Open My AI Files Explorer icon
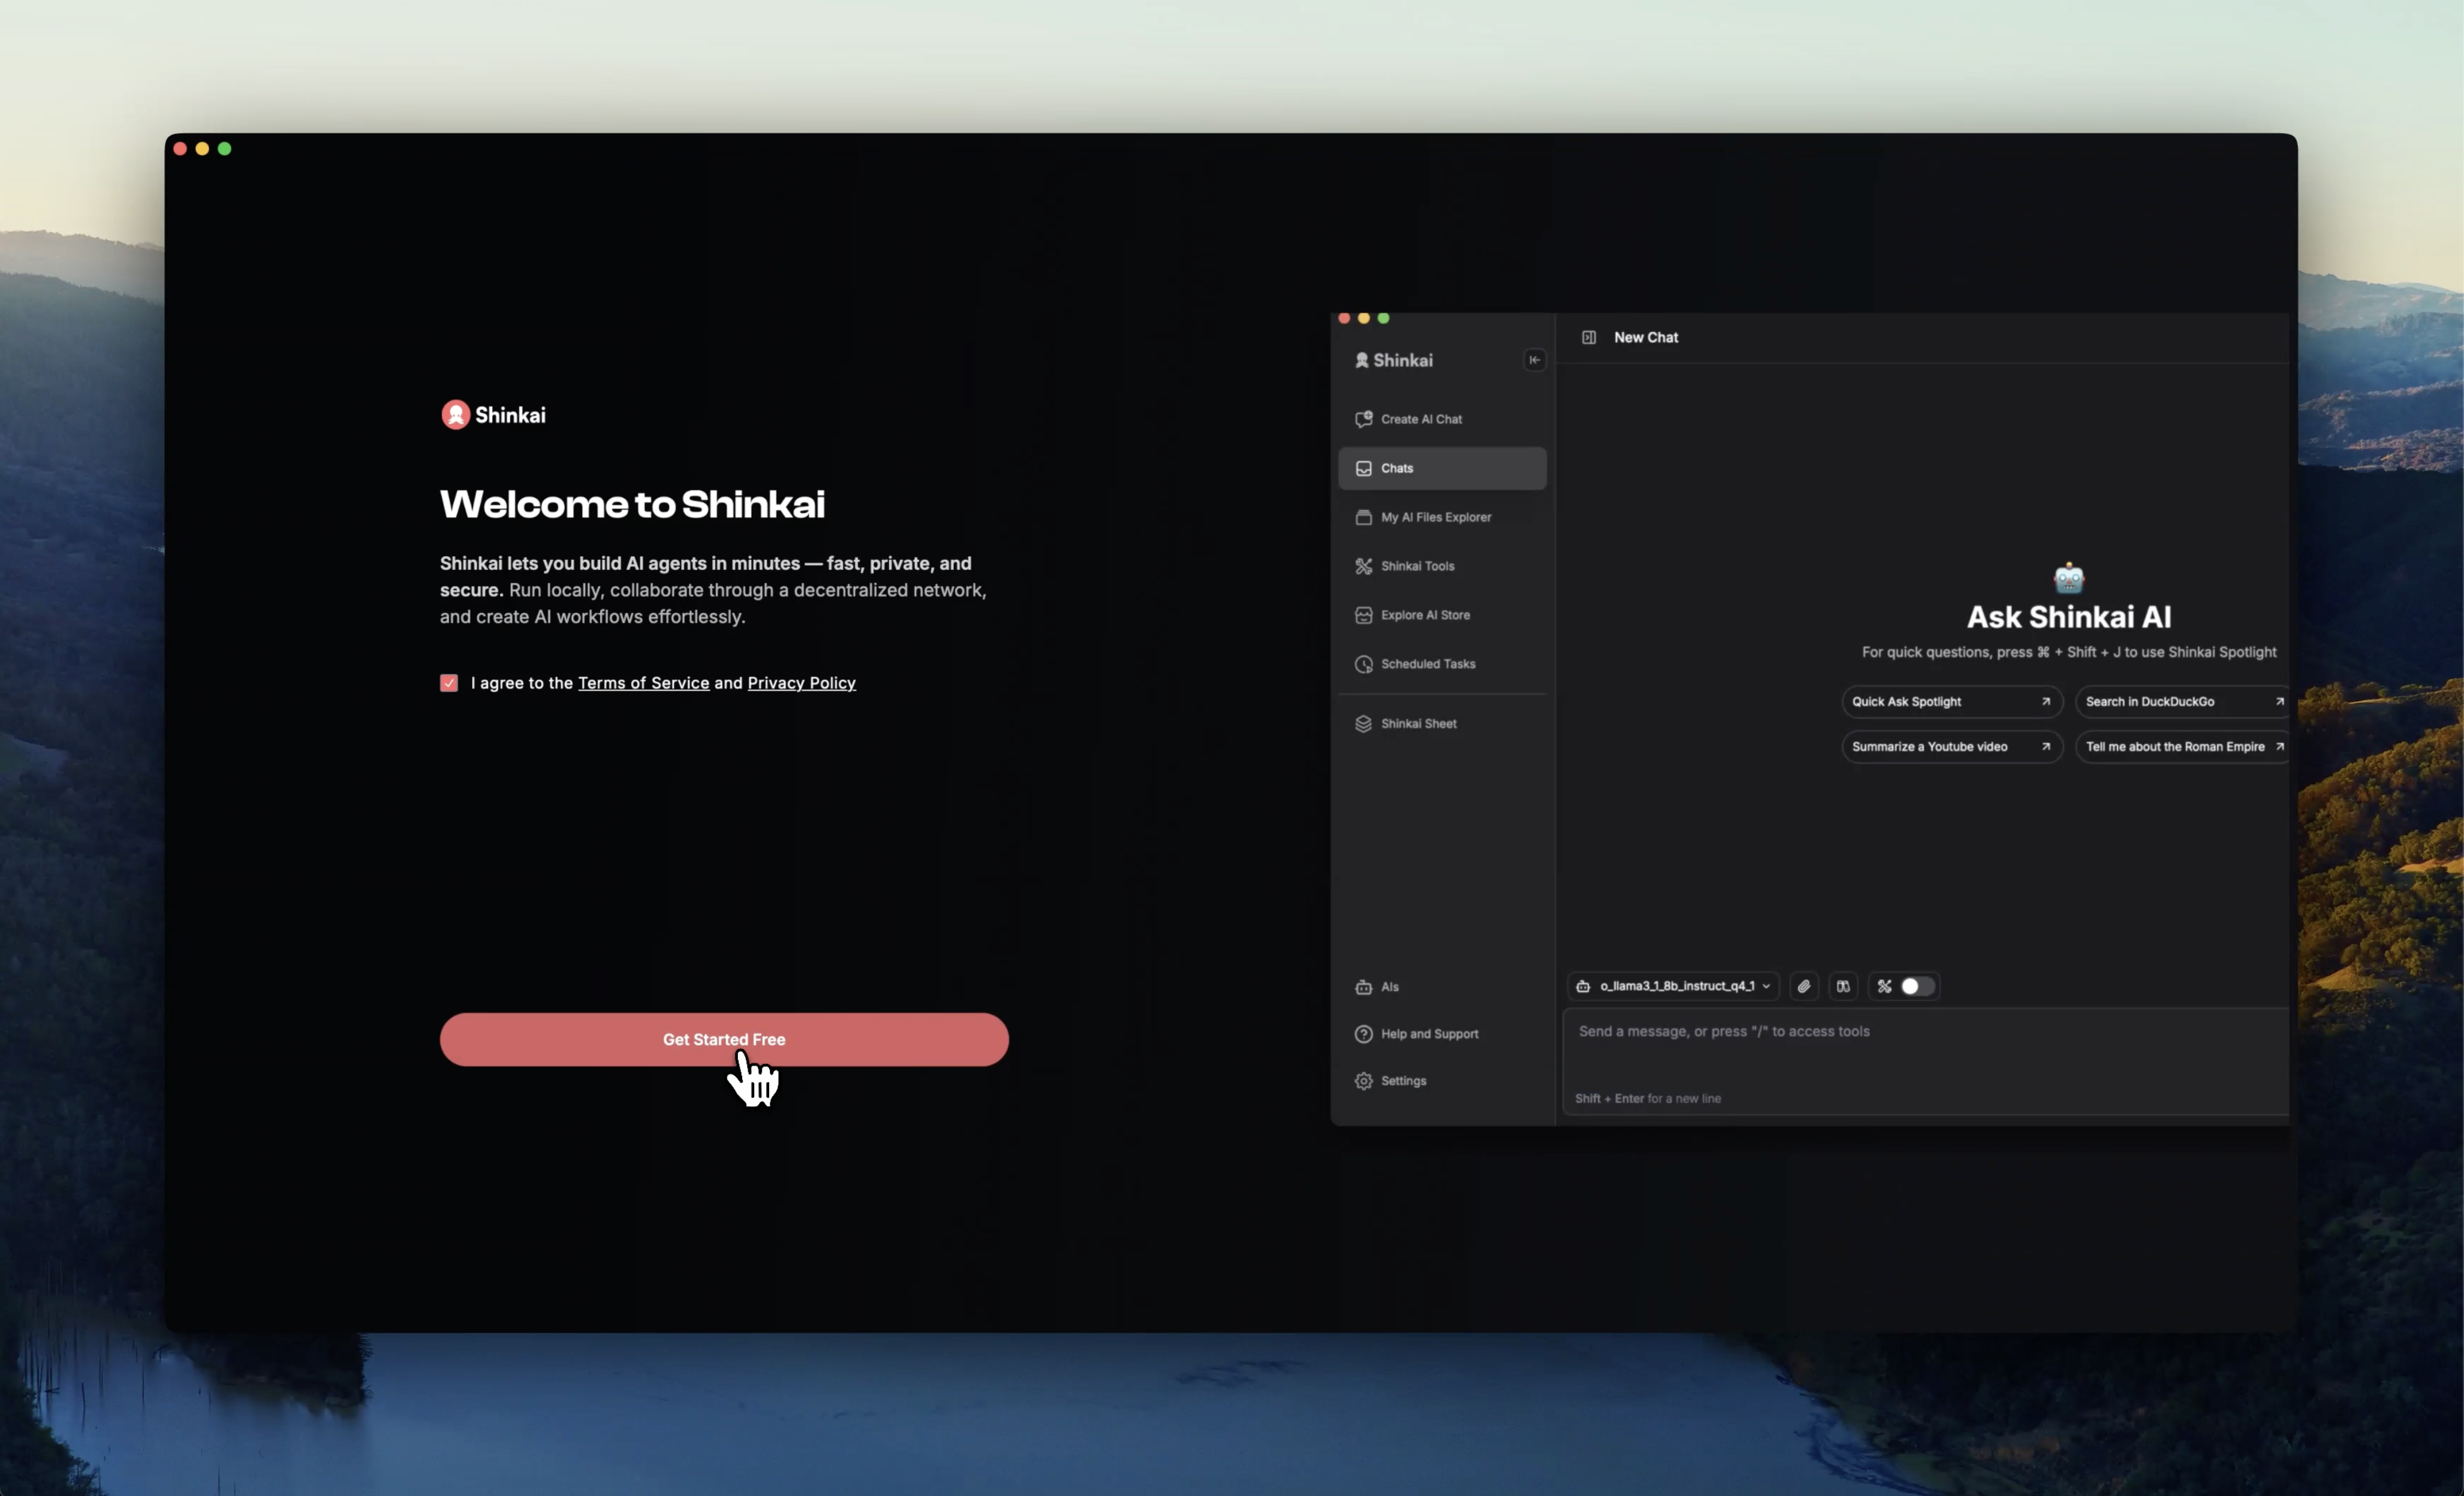The height and width of the screenshot is (1496, 2464). pos(1363,517)
